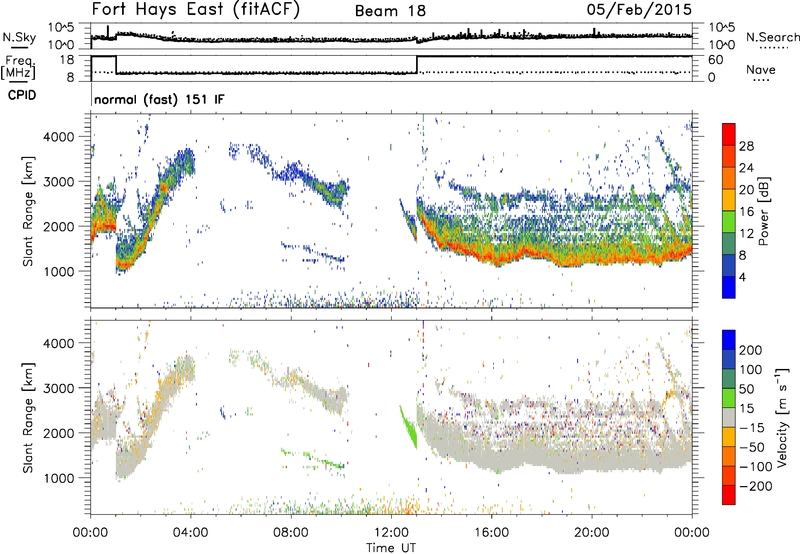Viewport: 800px width, 554px height.
Task: Click the 'Velocity [m s⁻¹]' colorbar title
Action: pyautogui.click(x=781, y=417)
